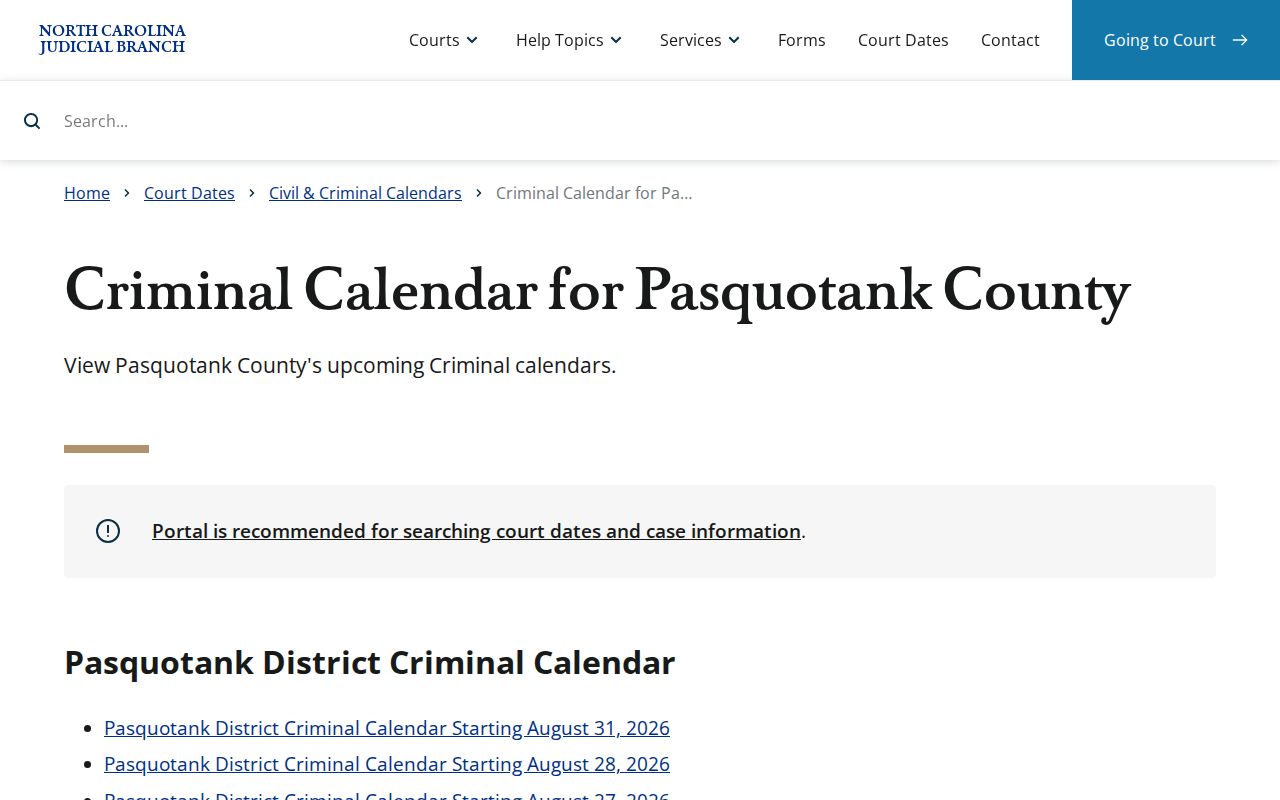The image size is (1280, 800).
Task: Go to Home breadcrumb link
Action: coord(87,193)
